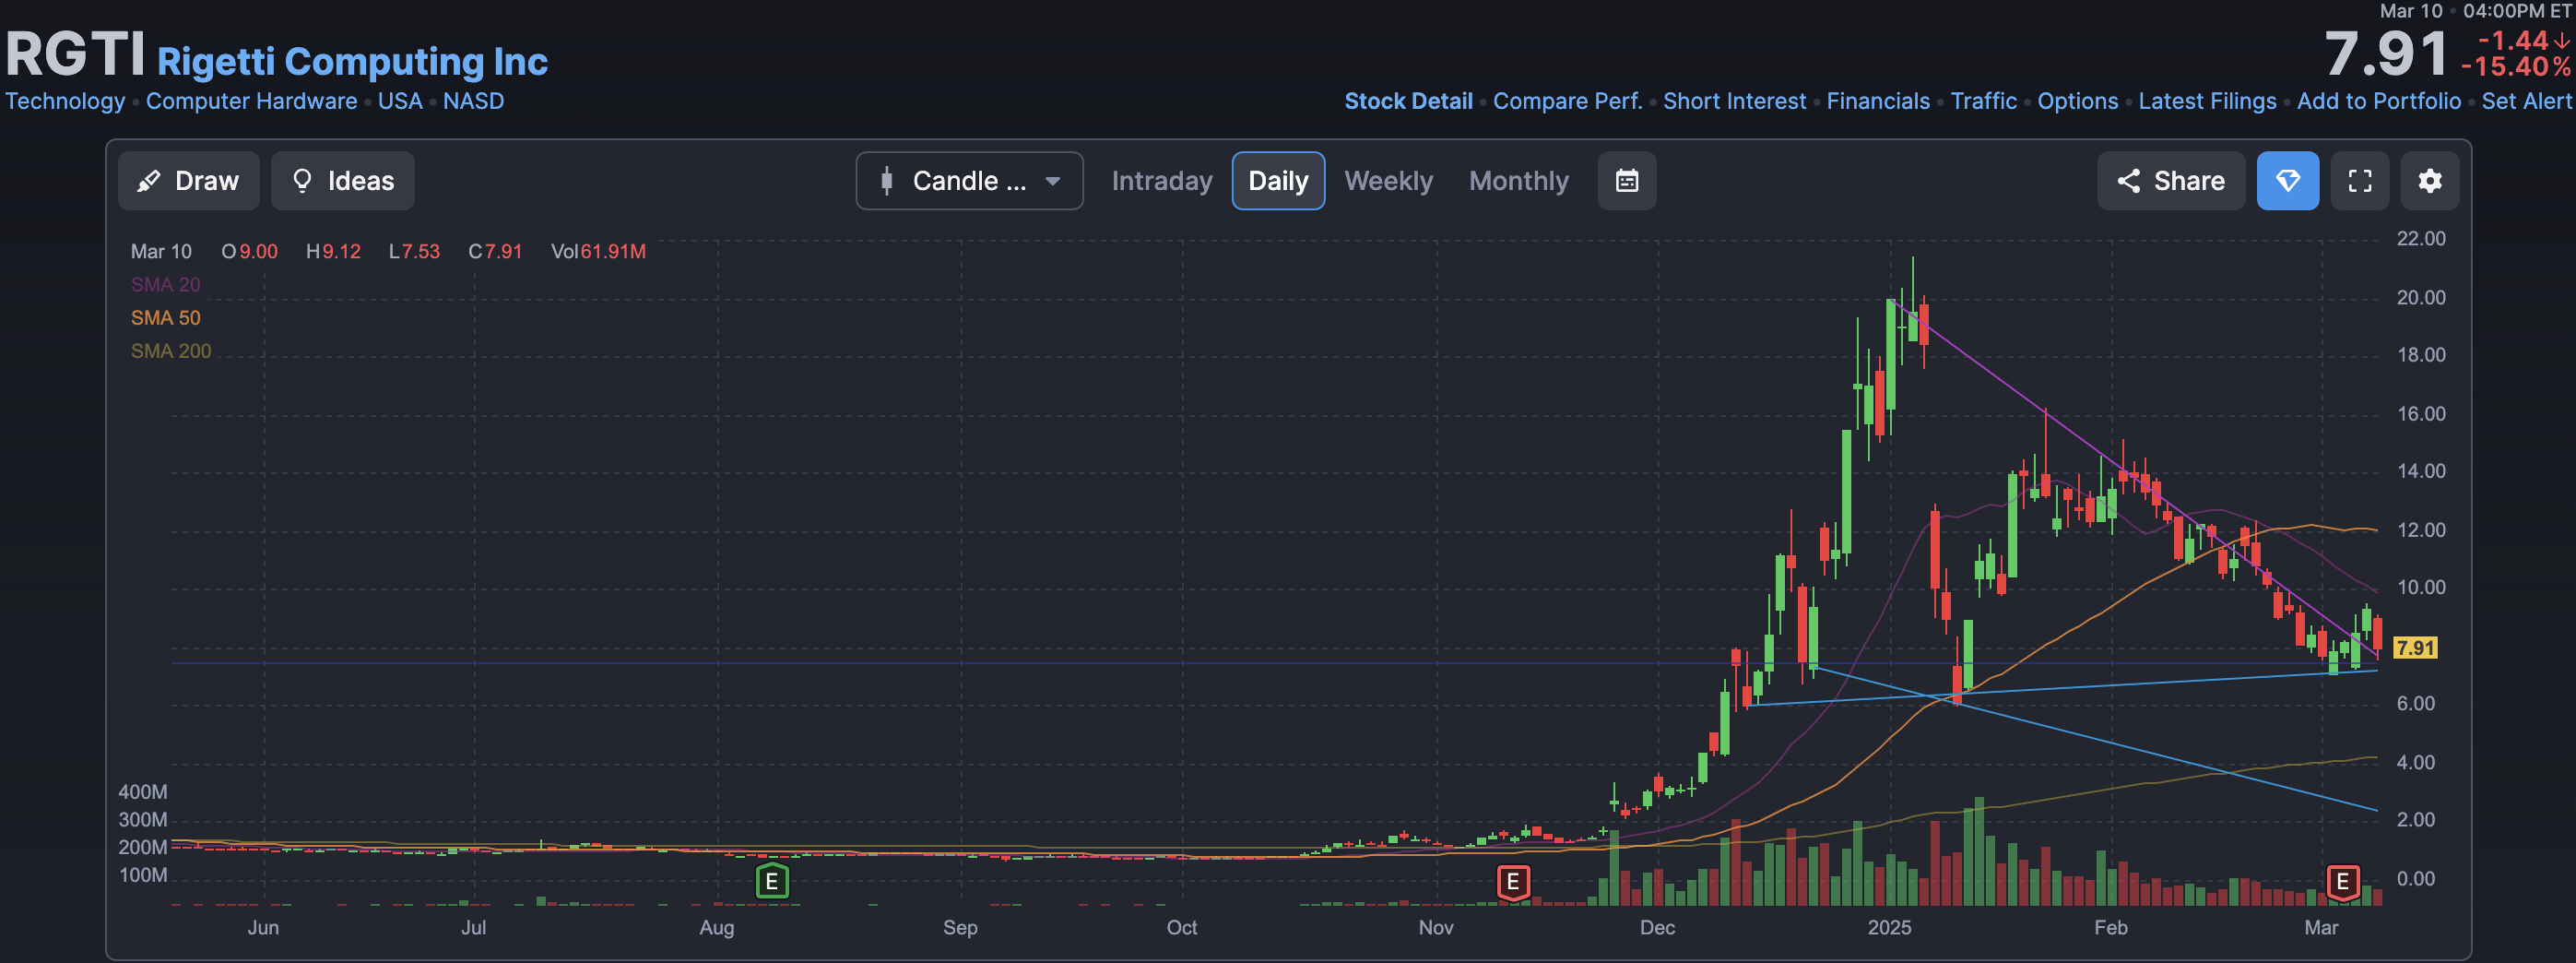The image size is (2576, 963).
Task: Select the Daily timeframe tab
Action: pos(1278,181)
